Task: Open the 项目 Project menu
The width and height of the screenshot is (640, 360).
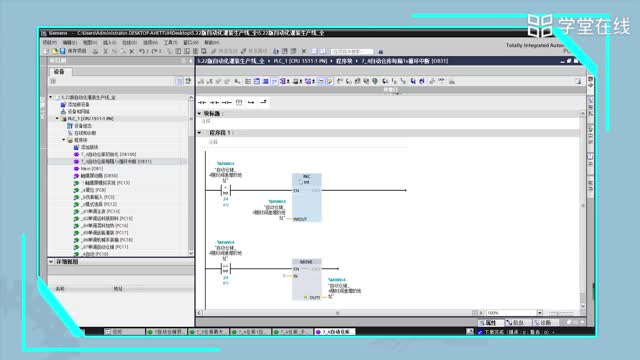Action: (50, 42)
